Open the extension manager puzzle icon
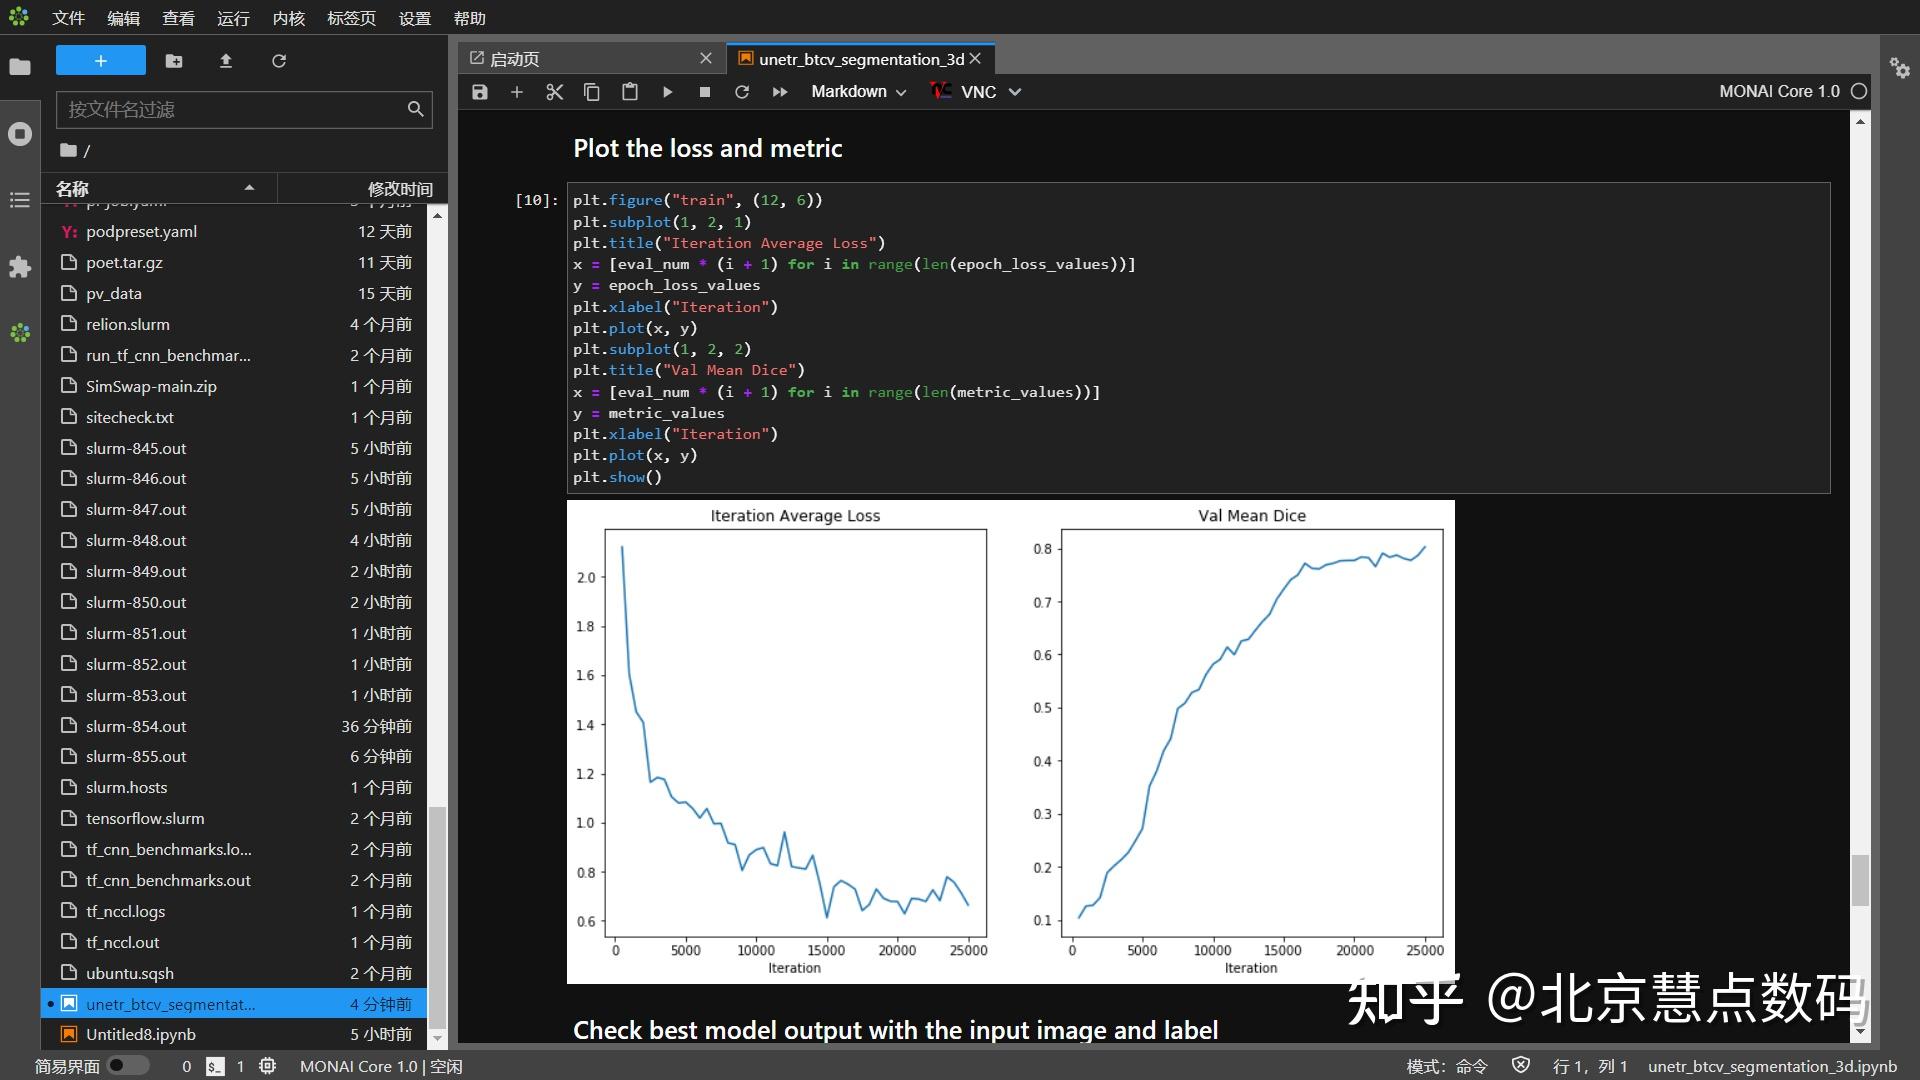The height and width of the screenshot is (1080, 1920). tap(20, 267)
